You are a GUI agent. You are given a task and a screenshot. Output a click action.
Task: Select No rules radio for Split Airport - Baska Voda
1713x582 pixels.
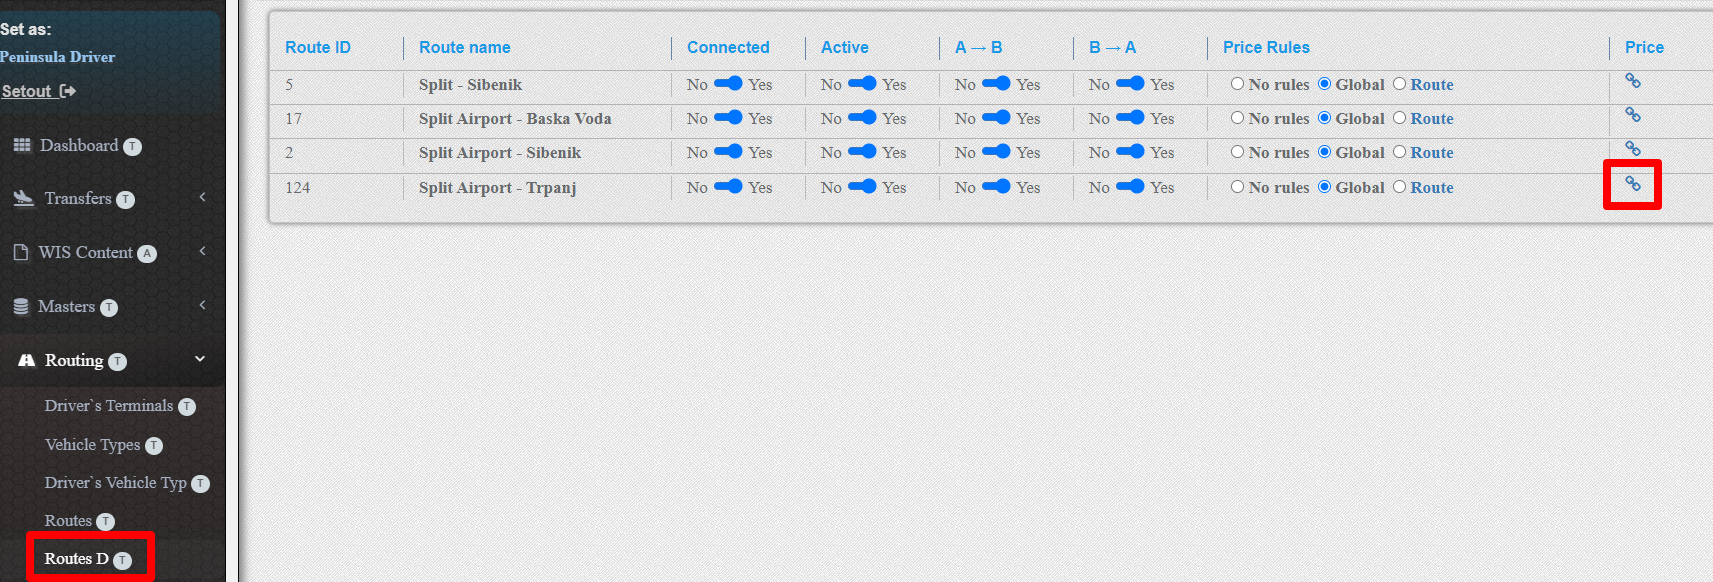coord(1237,118)
